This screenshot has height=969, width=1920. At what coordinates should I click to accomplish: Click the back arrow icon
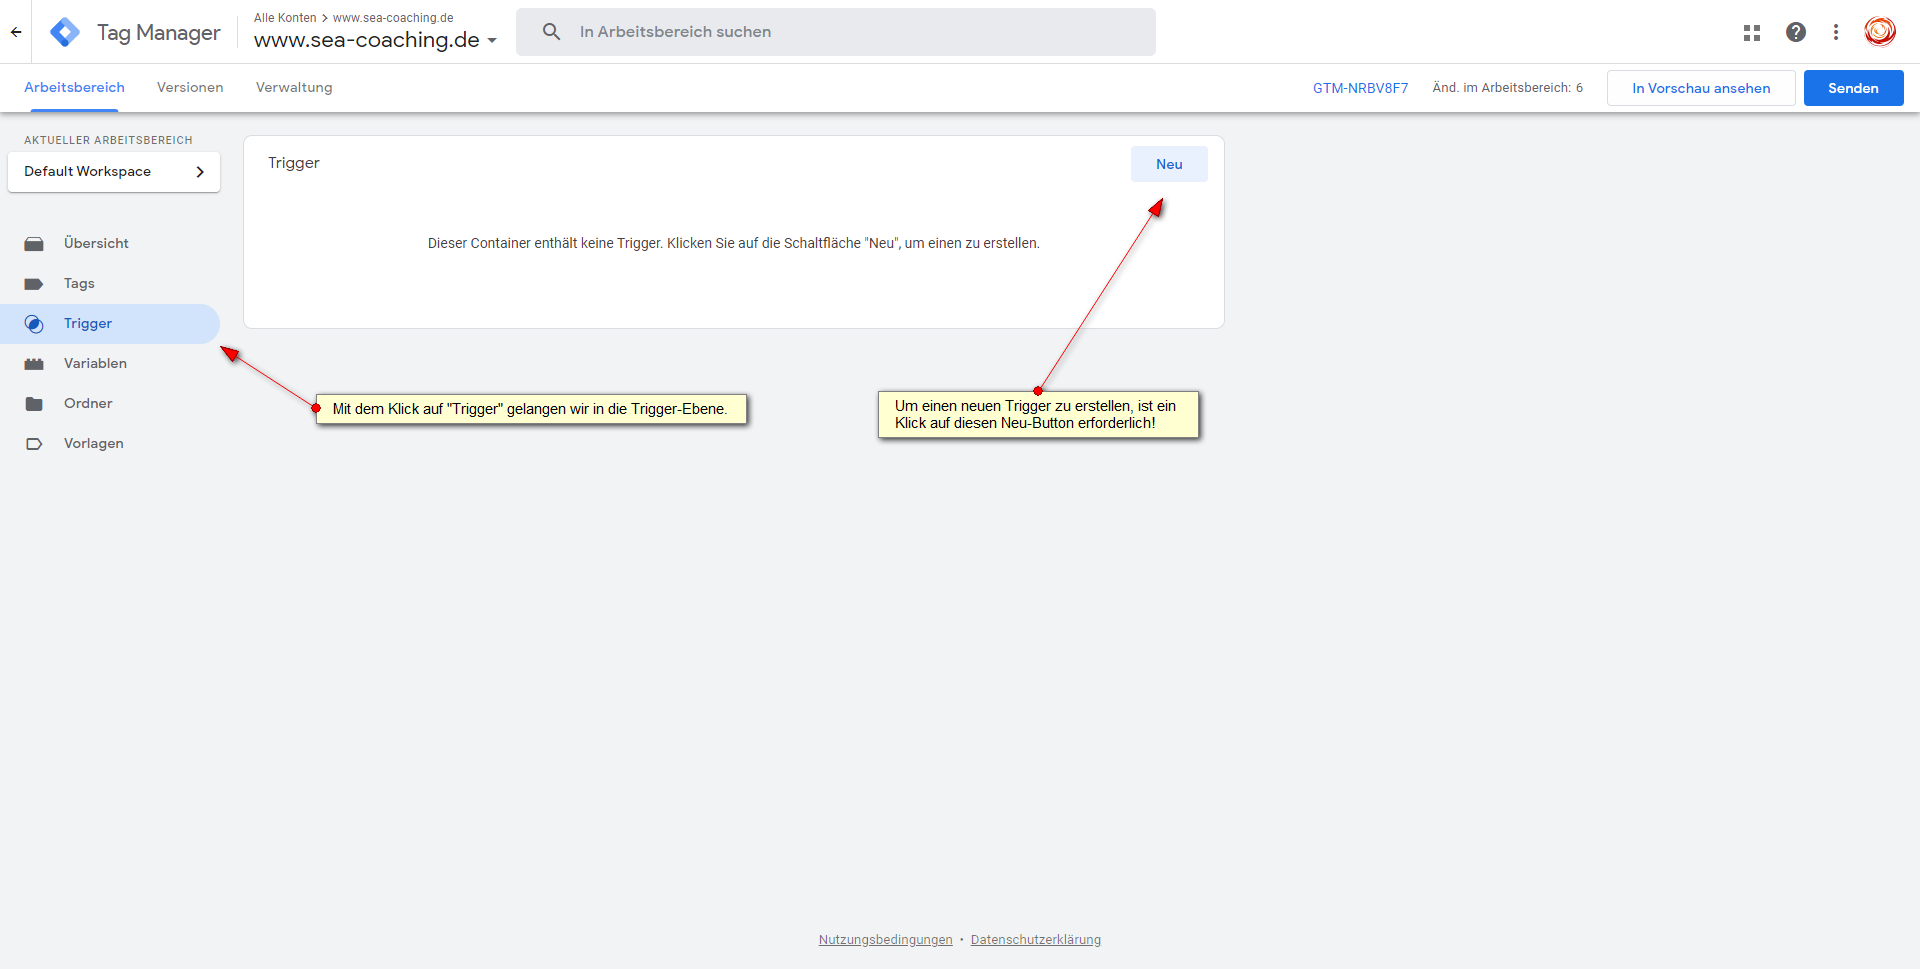(16, 32)
